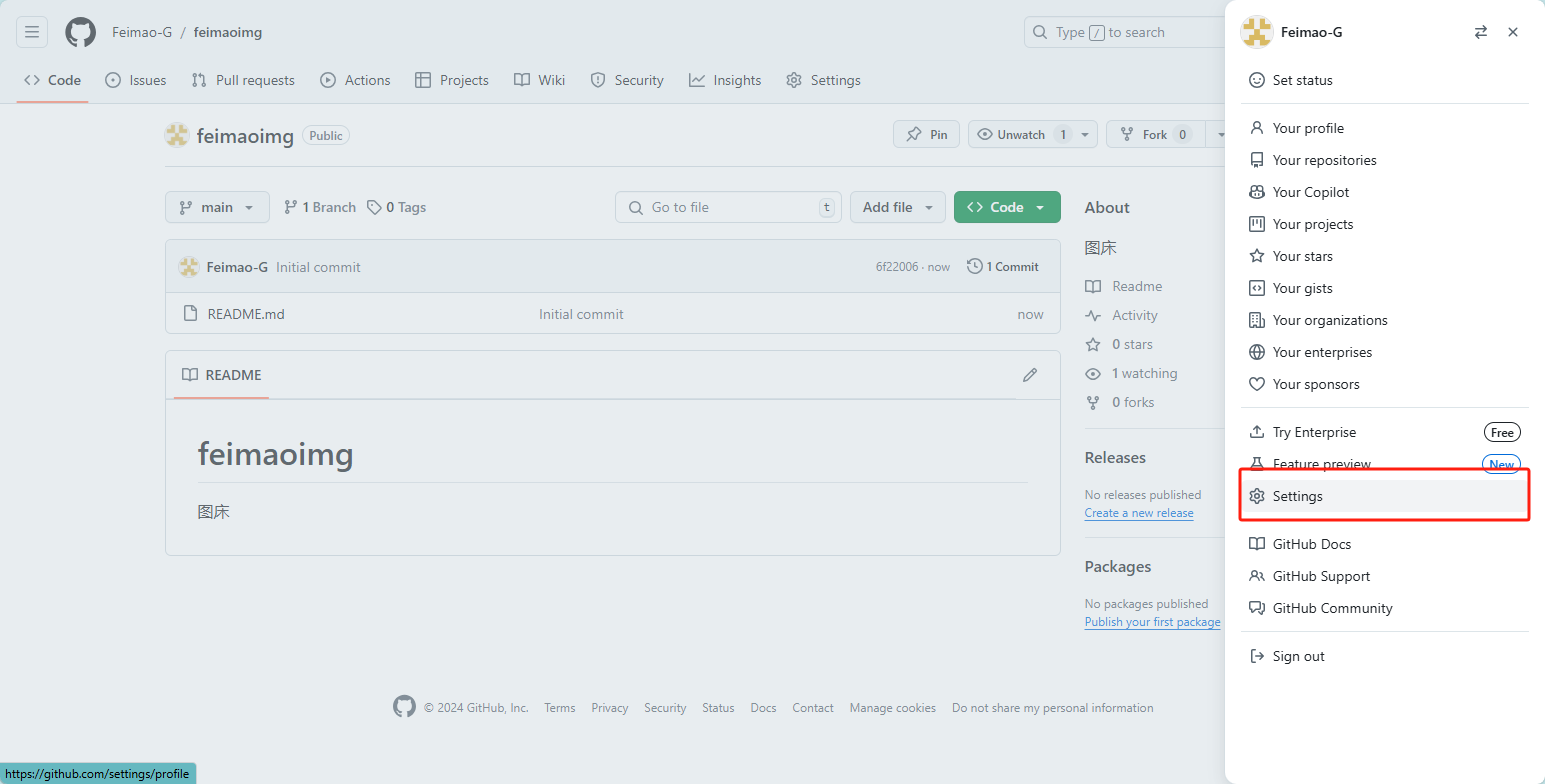The width and height of the screenshot is (1545, 784).
Task: Click the Unwatch button
Action: point(1021,134)
